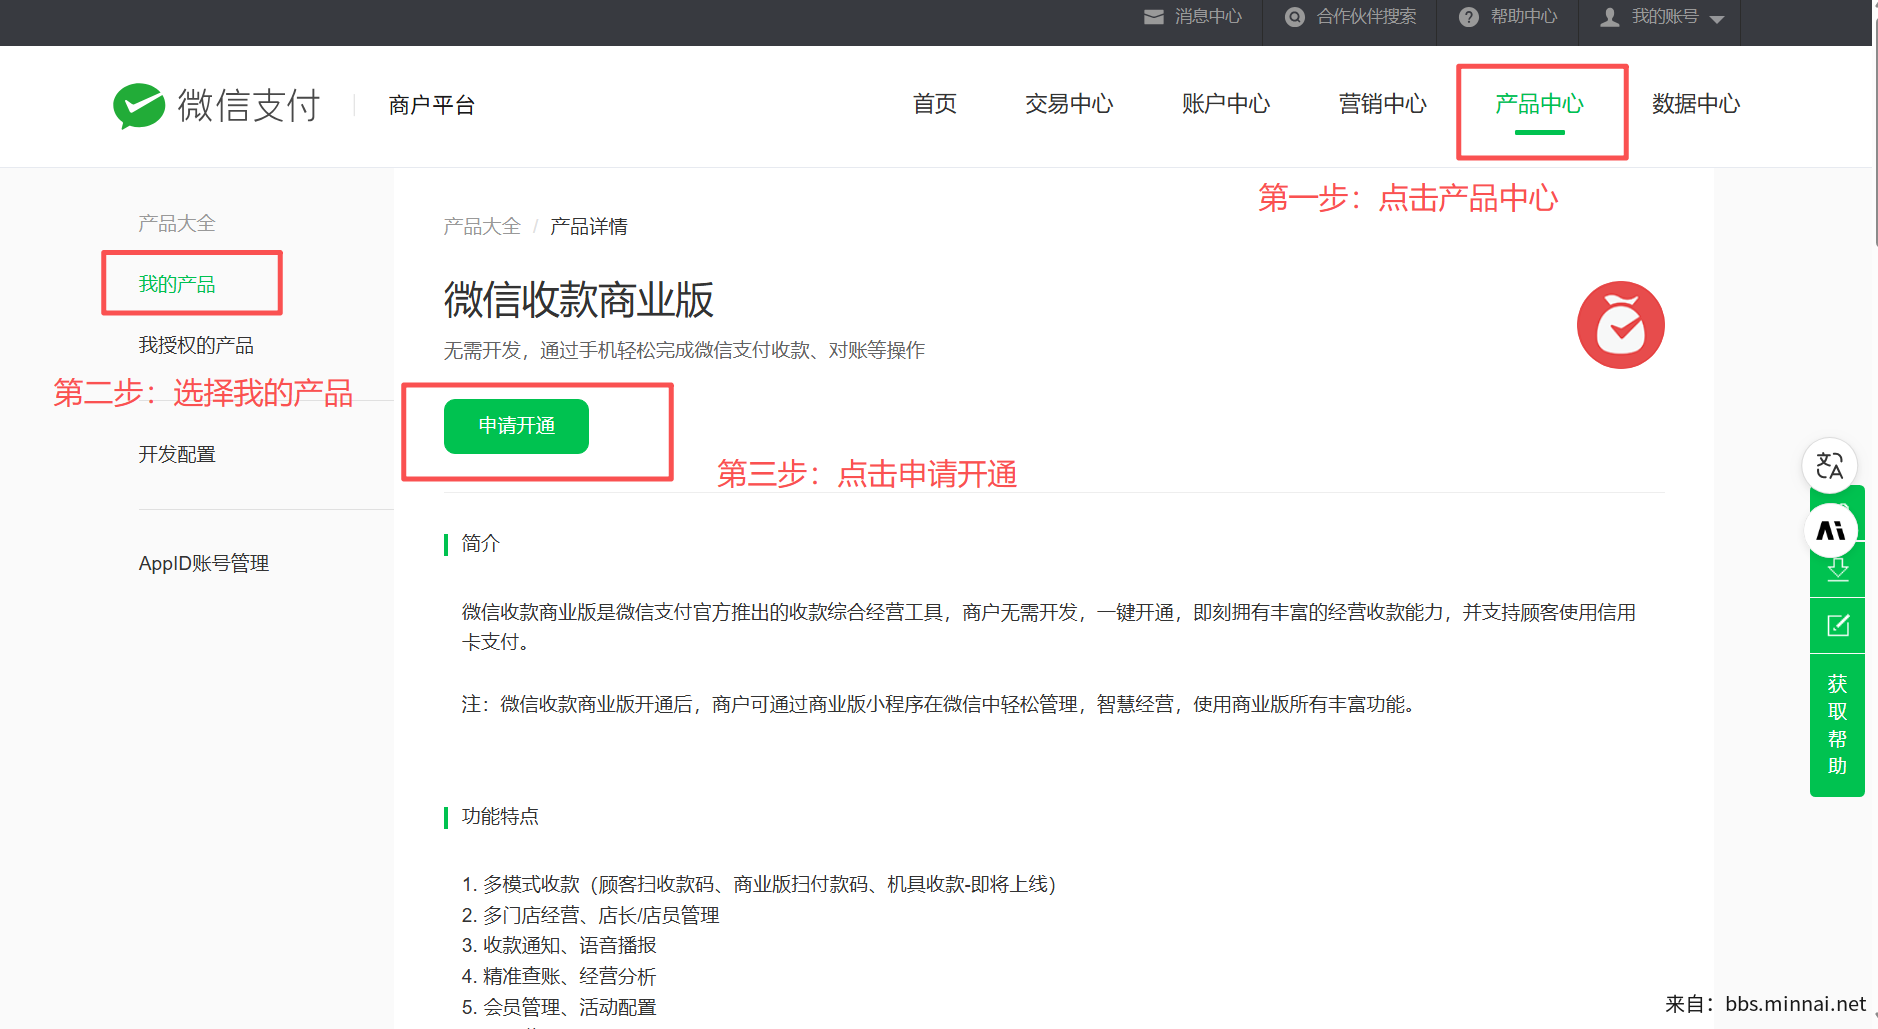This screenshot has height=1029, width=1878.
Task: Click the 帮助中心 question mark icon
Action: (1468, 17)
